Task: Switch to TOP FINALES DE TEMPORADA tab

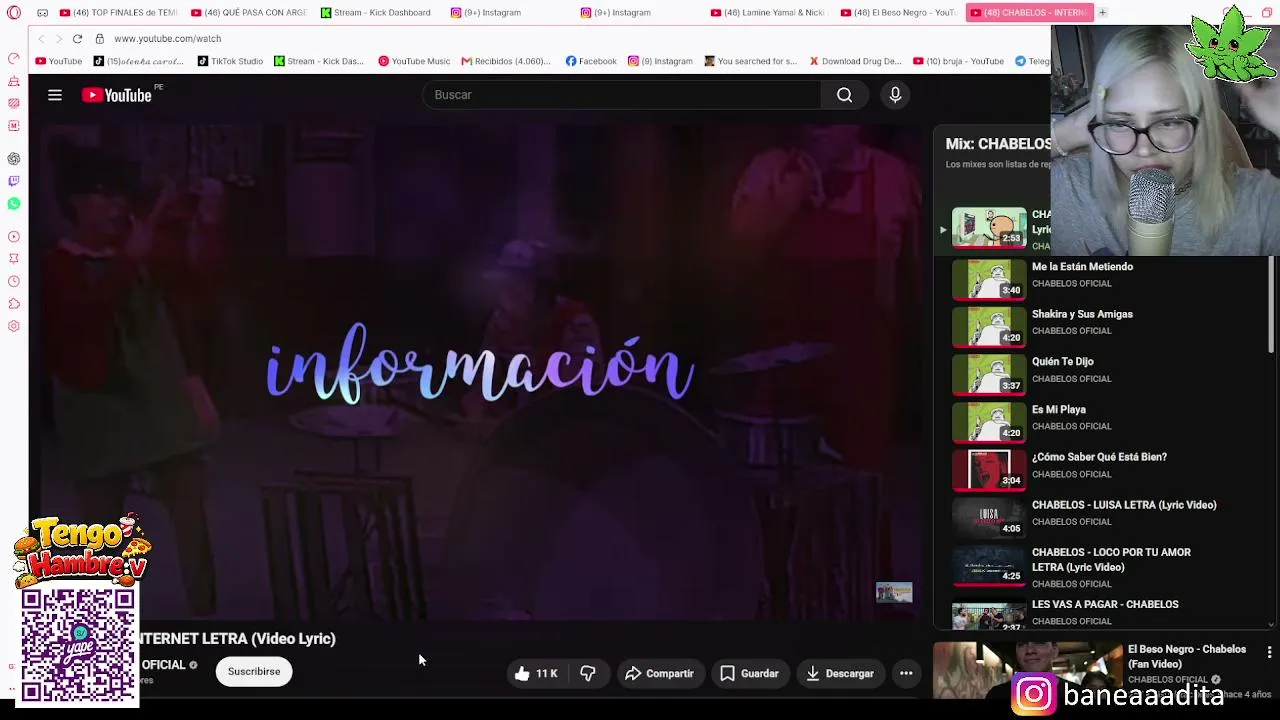Action: click(118, 13)
